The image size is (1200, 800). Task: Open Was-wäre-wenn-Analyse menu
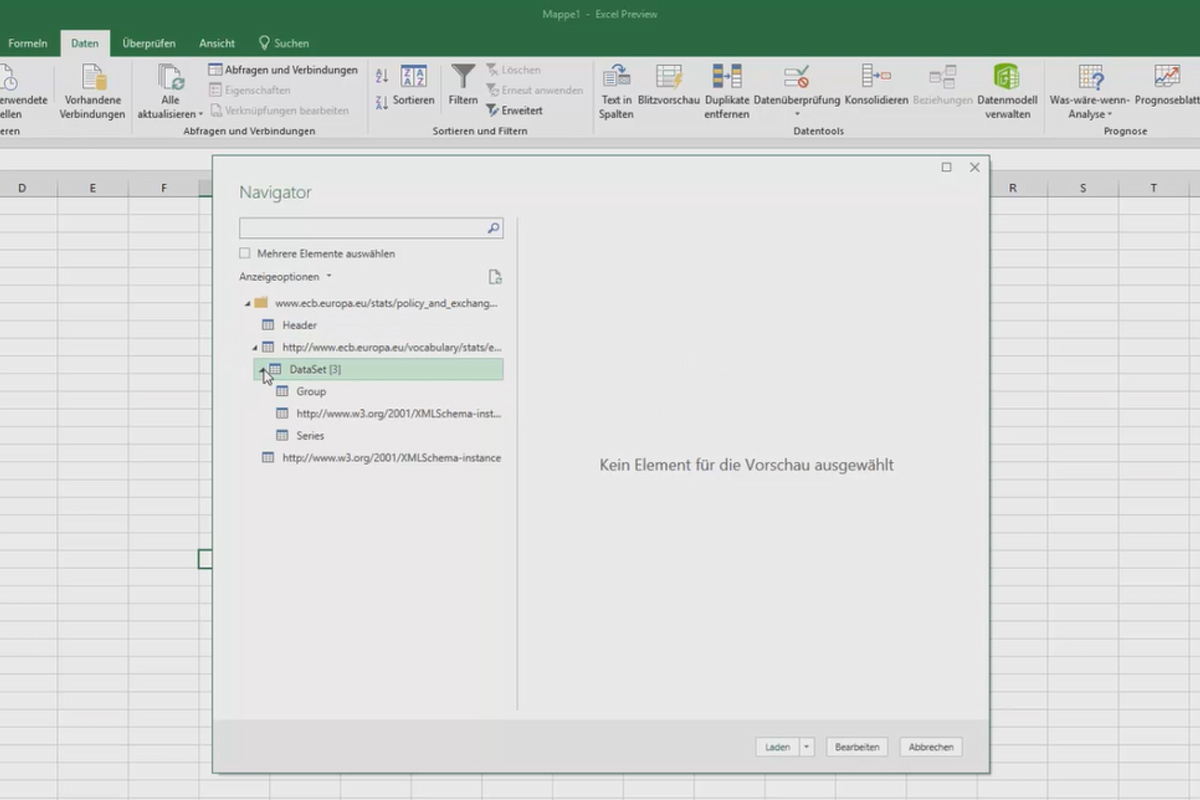click(x=1090, y=92)
